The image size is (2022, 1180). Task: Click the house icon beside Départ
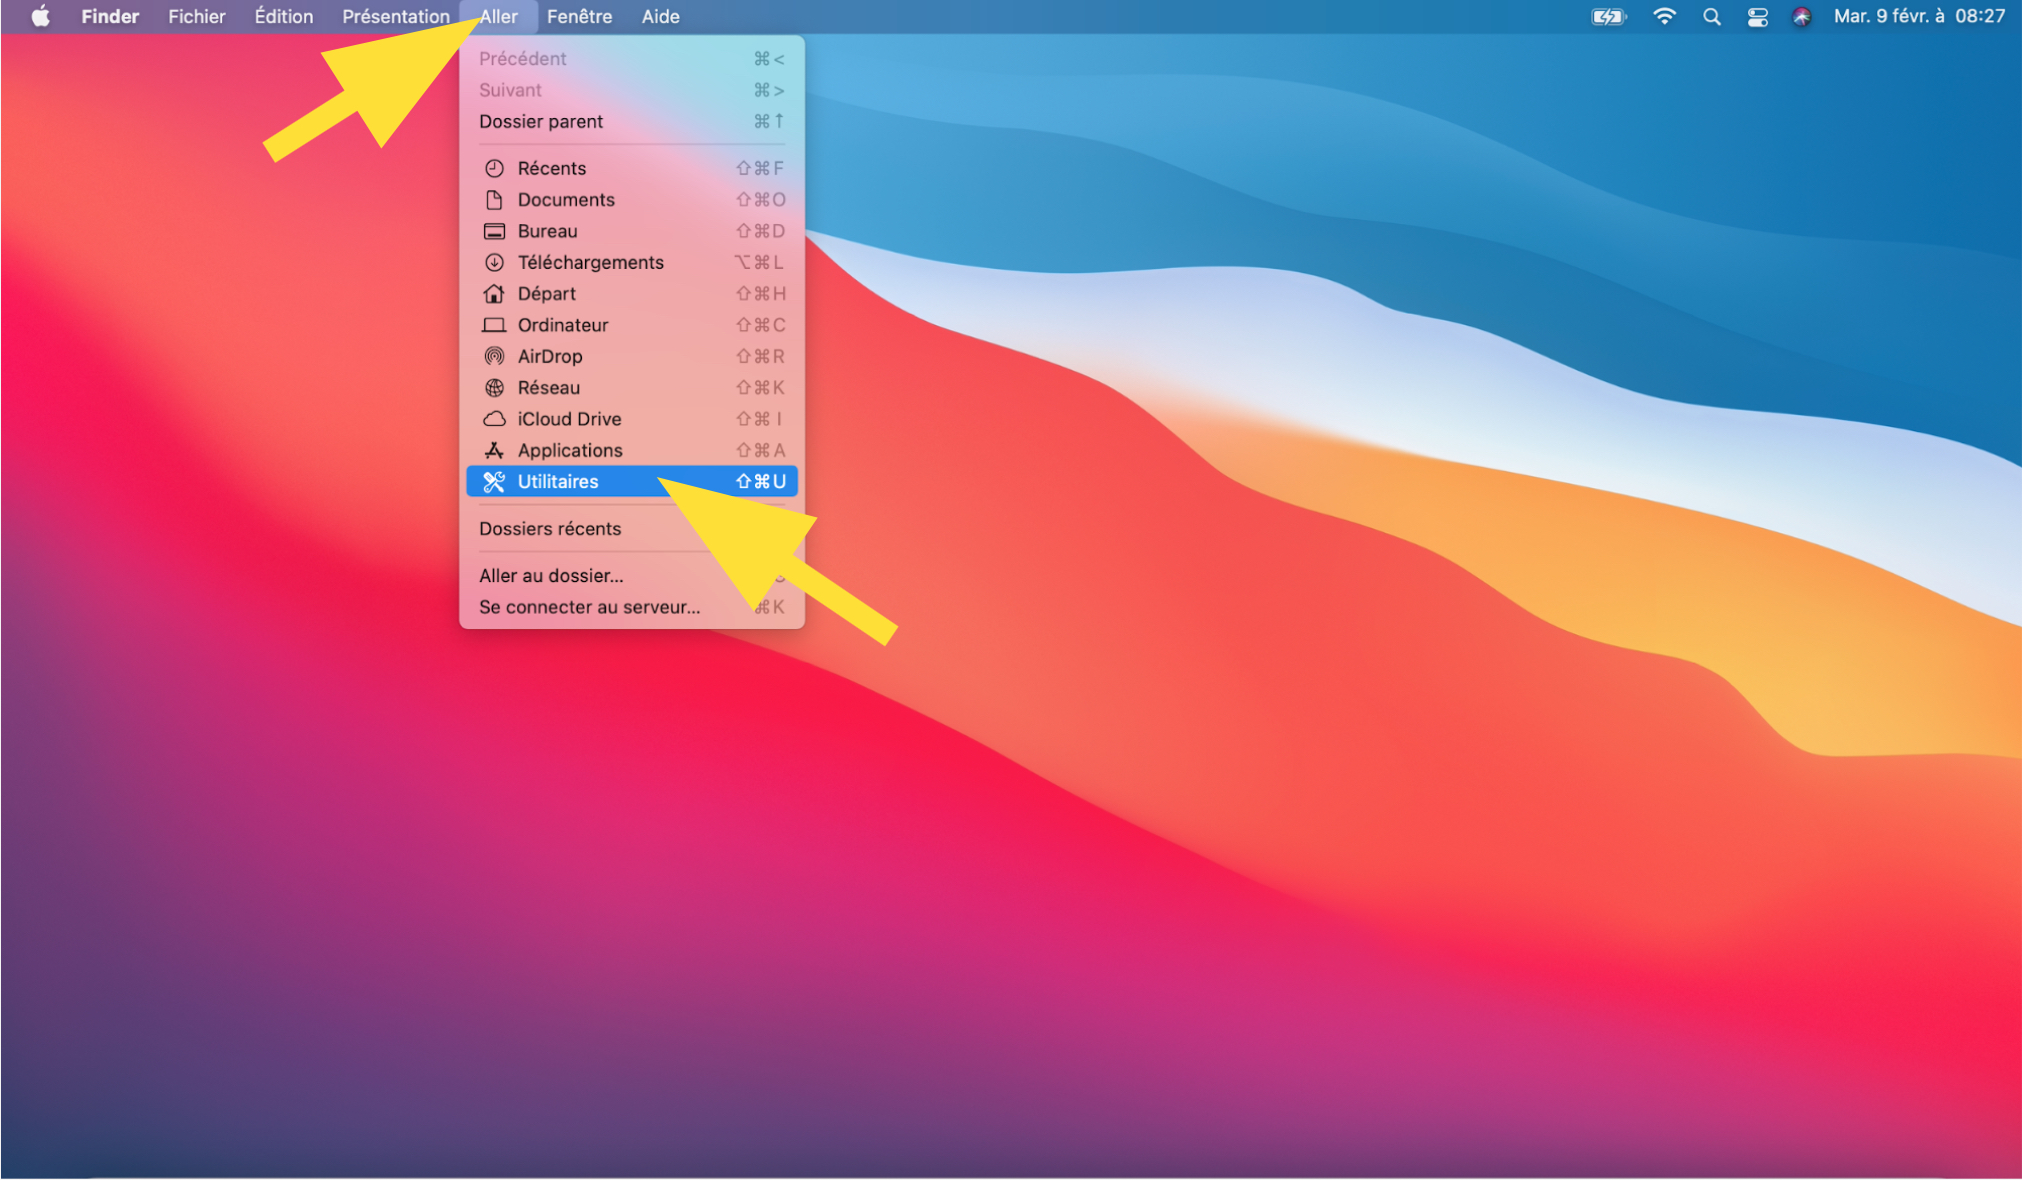point(494,293)
